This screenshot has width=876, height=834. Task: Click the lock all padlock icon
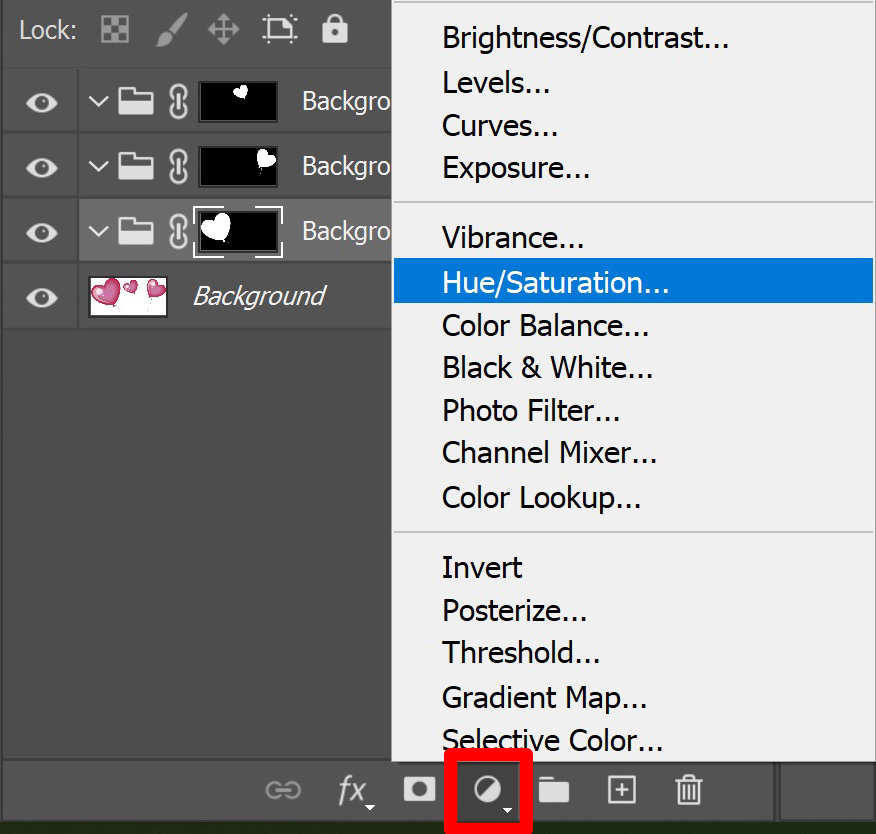(x=335, y=29)
